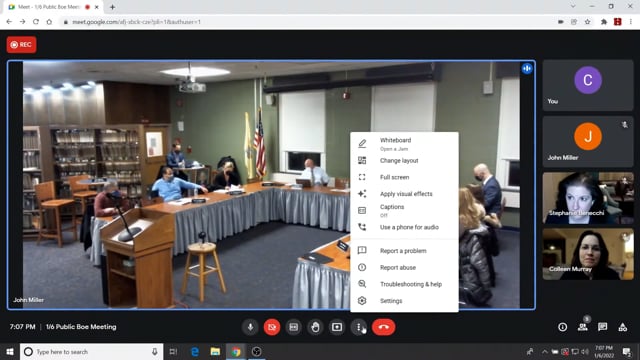Screen dimensions: 640x360
Task: Turn the camera back on
Action: click(272, 327)
